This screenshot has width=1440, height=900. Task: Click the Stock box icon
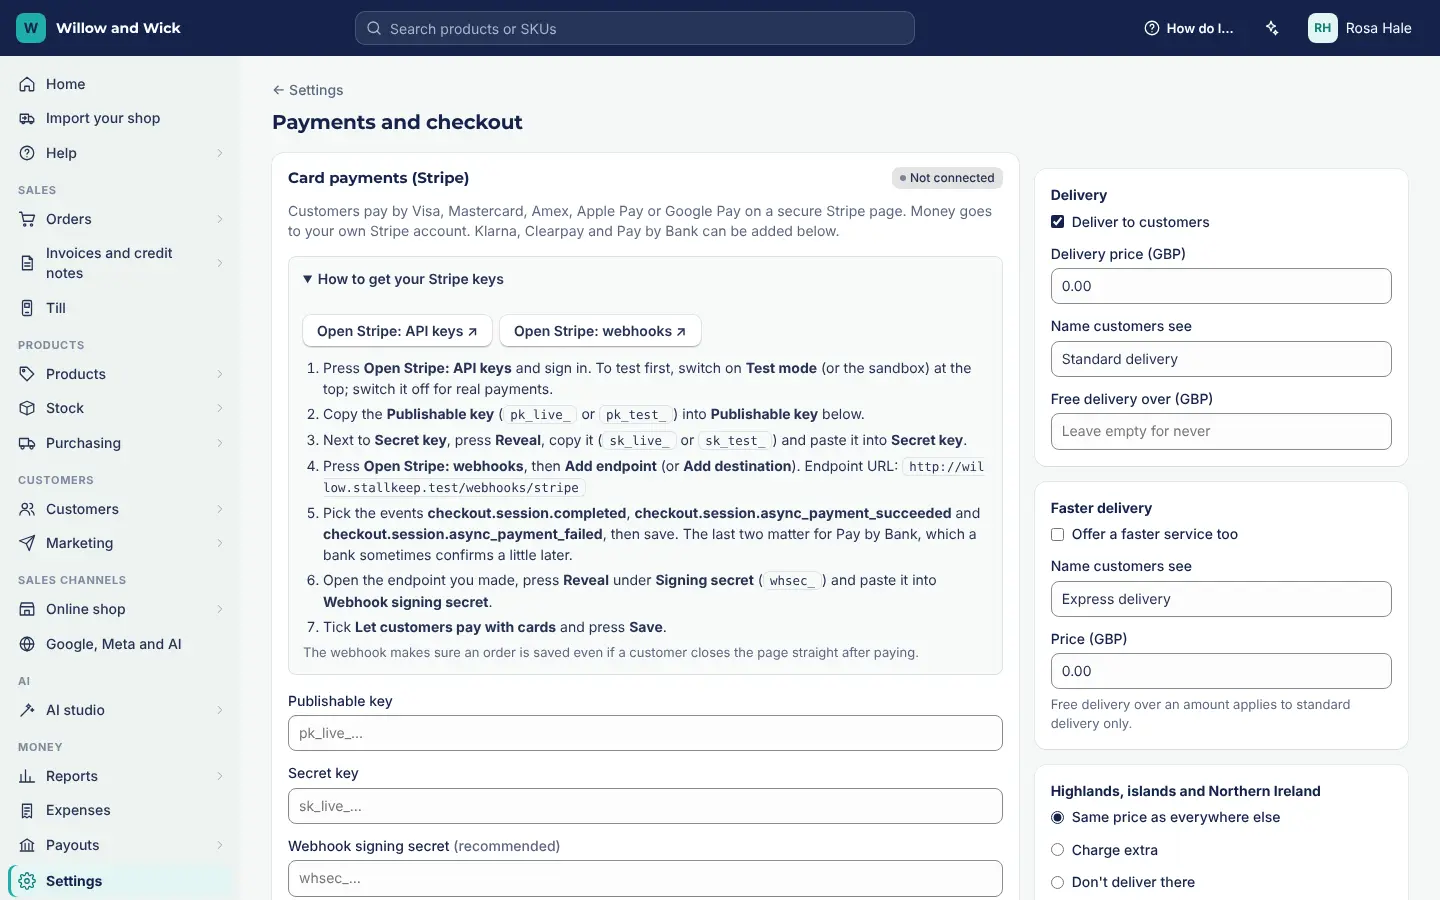coord(27,408)
